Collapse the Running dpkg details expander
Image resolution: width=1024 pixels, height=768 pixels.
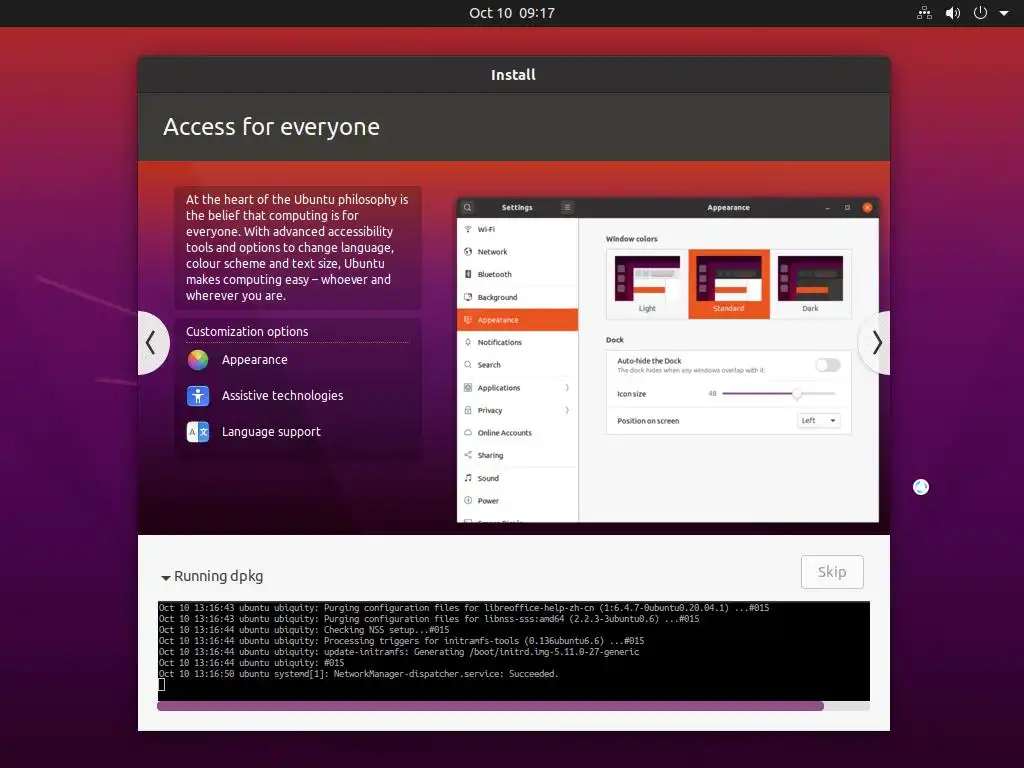tap(166, 577)
